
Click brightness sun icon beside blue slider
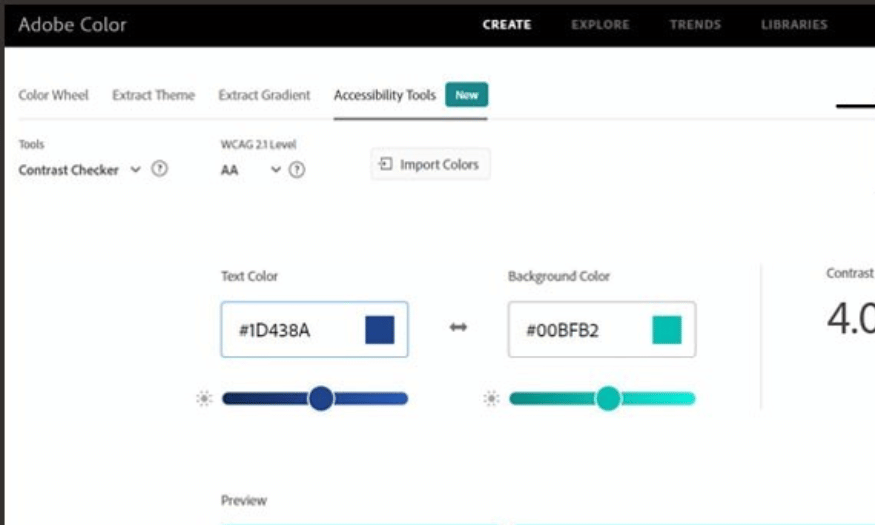[x=204, y=398]
